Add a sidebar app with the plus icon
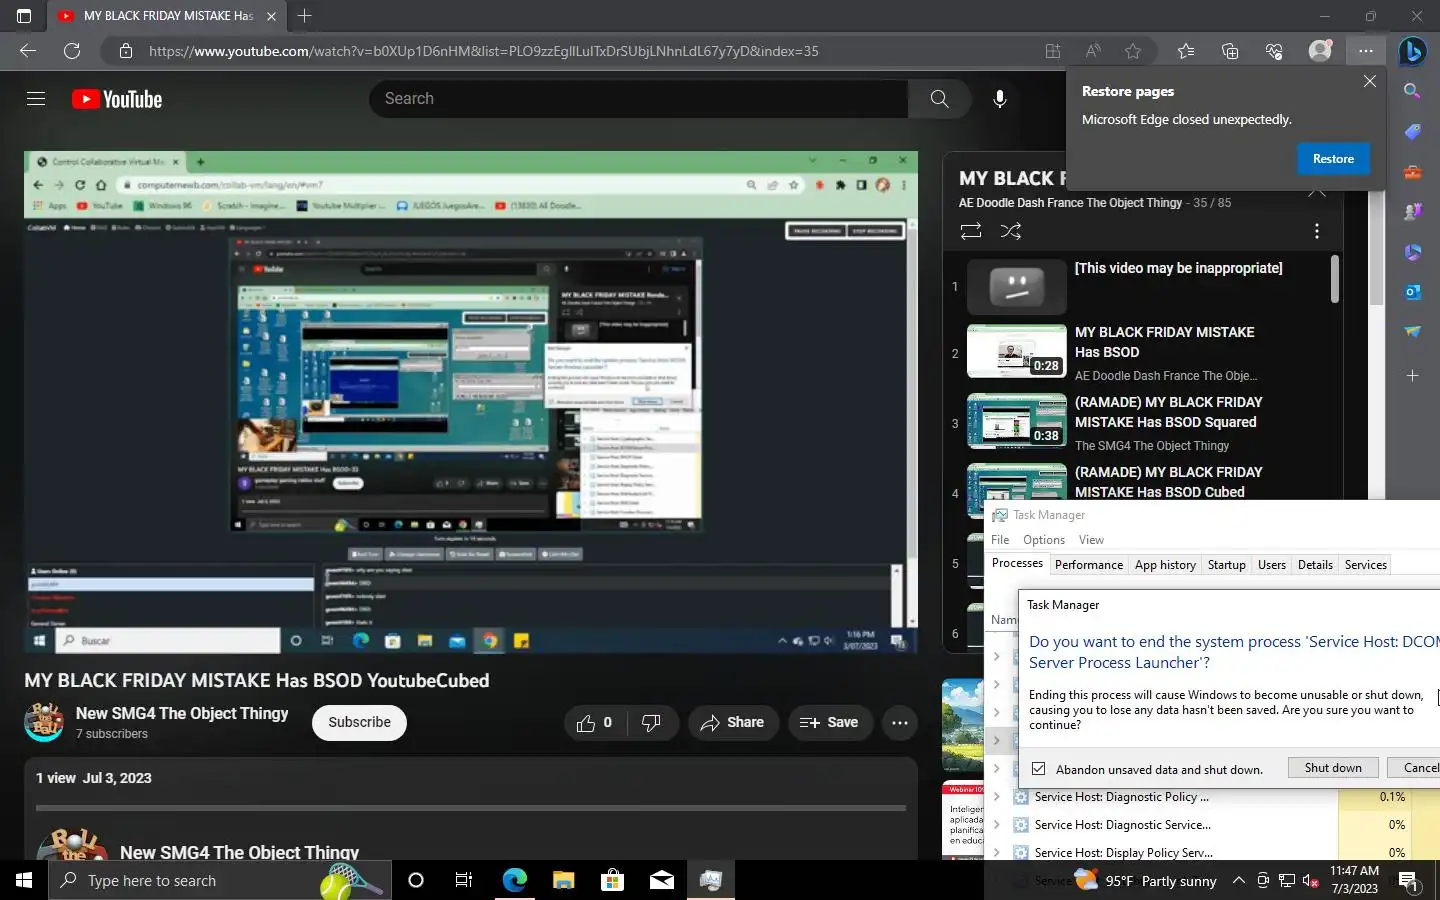 pyautogui.click(x=1412, y=376)
